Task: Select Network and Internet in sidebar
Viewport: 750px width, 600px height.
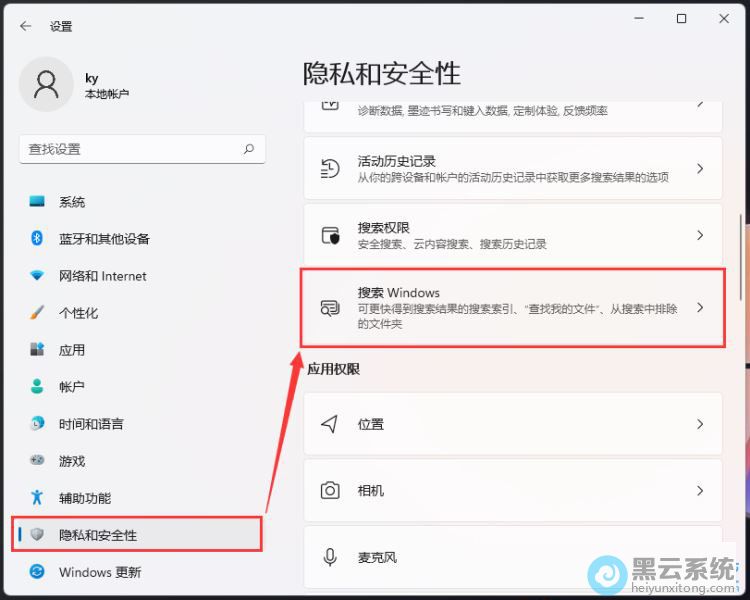Action: (x=102, y=276)
